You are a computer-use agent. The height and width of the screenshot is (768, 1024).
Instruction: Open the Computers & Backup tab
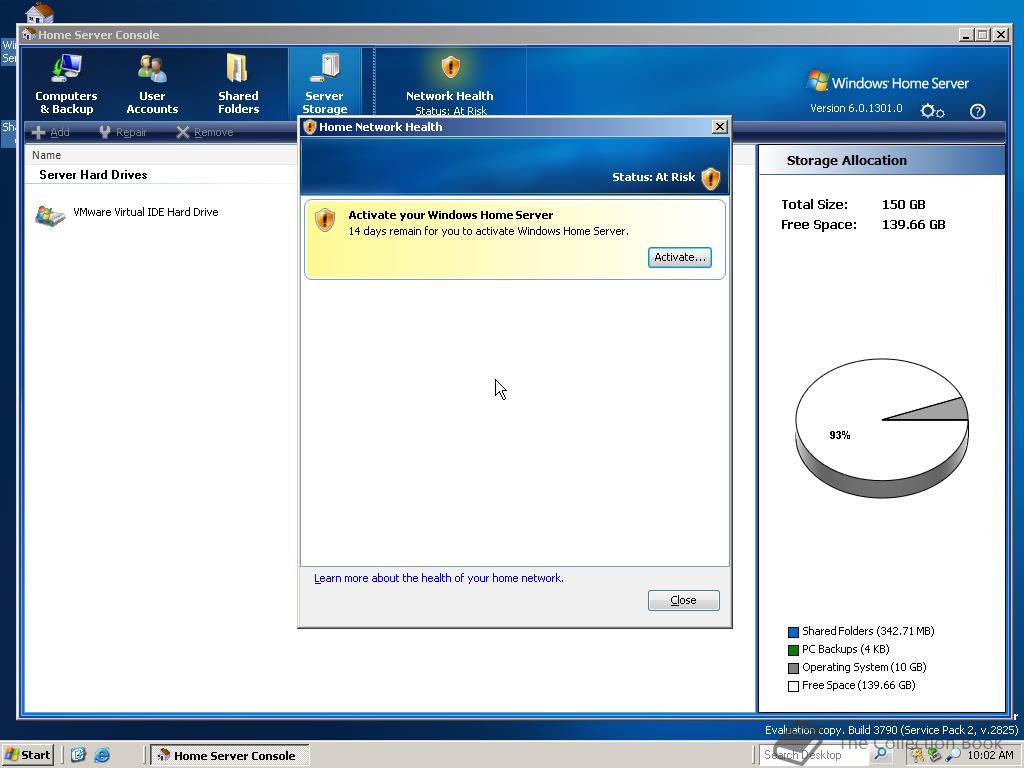coord(66,84)
